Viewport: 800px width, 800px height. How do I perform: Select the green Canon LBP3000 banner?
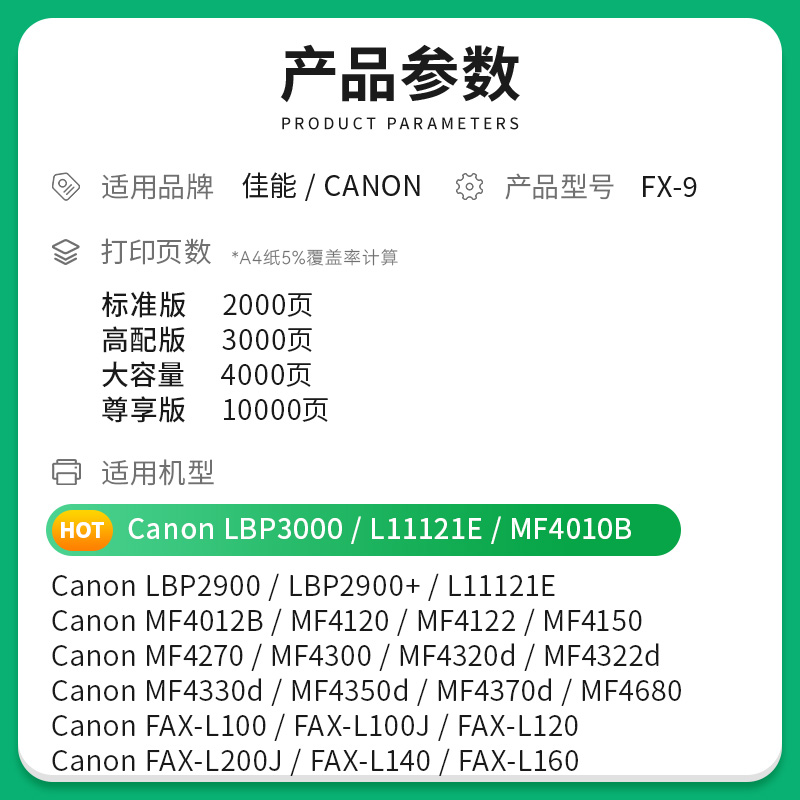[363, 530]
